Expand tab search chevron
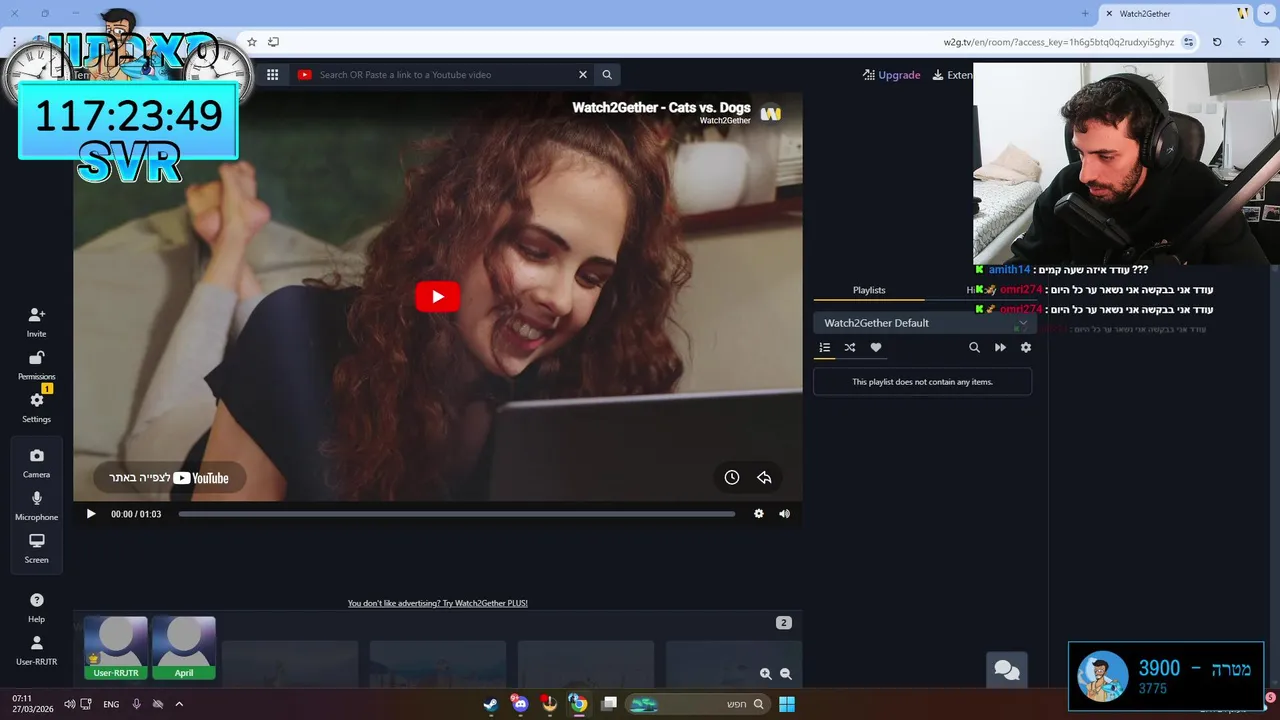Screen dimensions: 1280x720 pyautogui.click(x=1268, y=14)
